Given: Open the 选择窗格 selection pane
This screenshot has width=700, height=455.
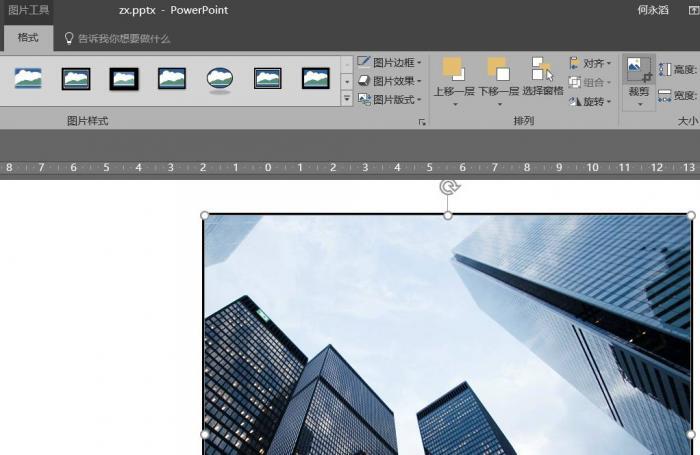Looking at the screenshot, I should click(x=543, y=77).
